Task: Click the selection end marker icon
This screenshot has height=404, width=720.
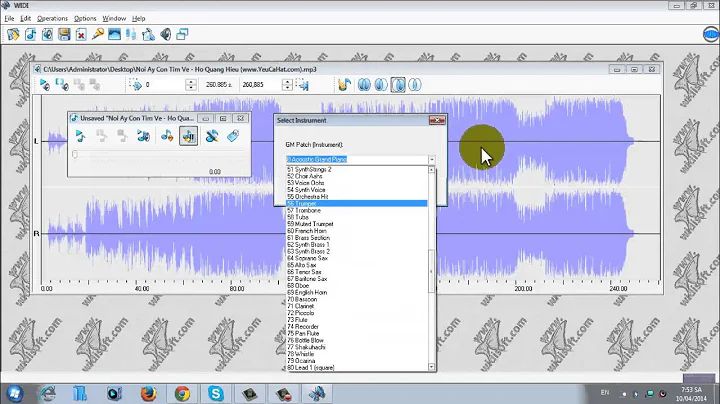Action: tap(303, 84)
